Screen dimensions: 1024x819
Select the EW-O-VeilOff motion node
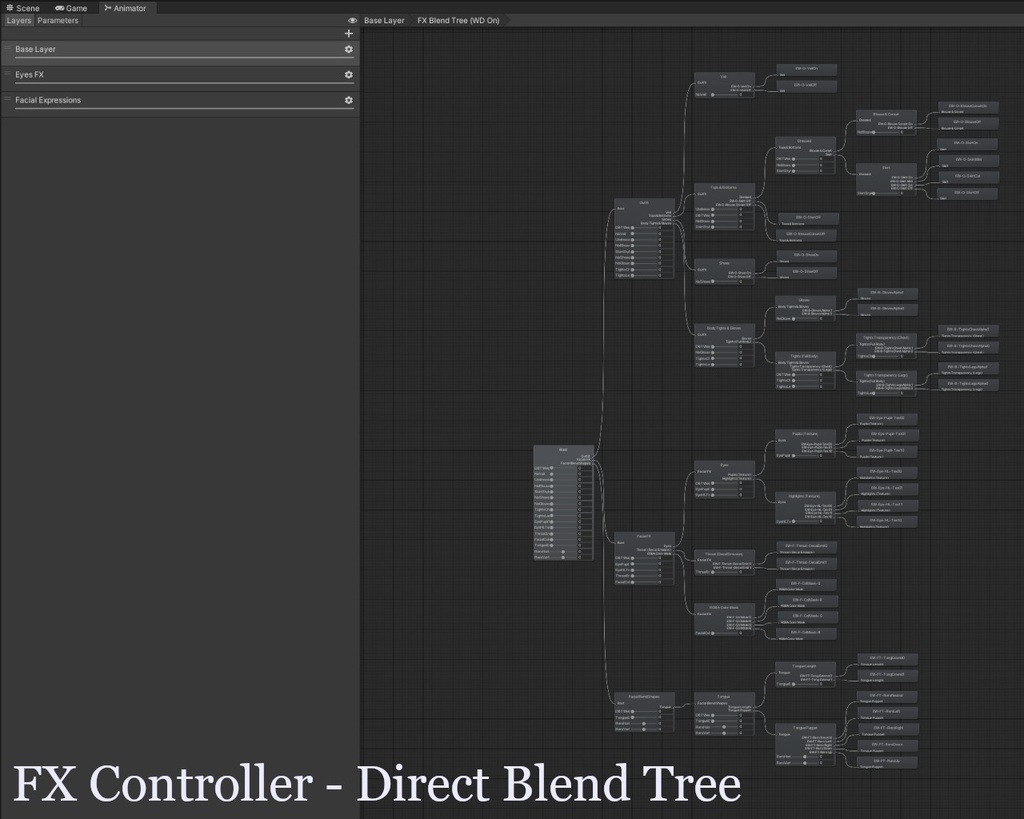pos(806,85)
